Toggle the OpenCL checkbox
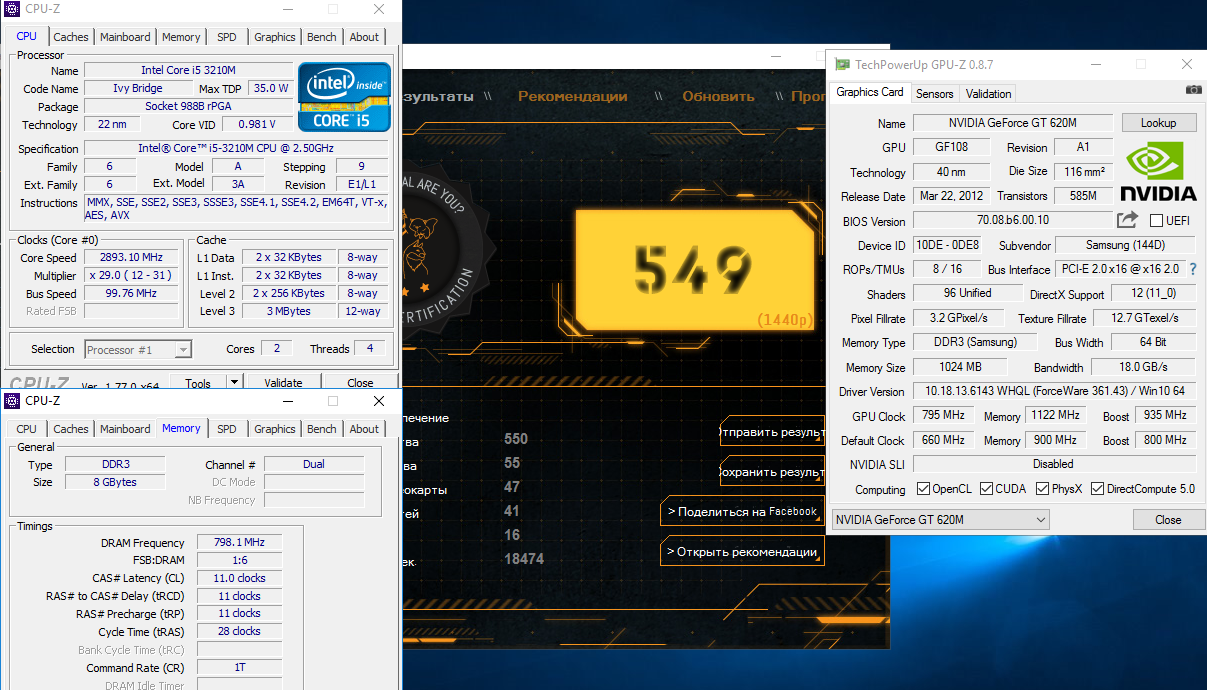 tap(924, 489)
